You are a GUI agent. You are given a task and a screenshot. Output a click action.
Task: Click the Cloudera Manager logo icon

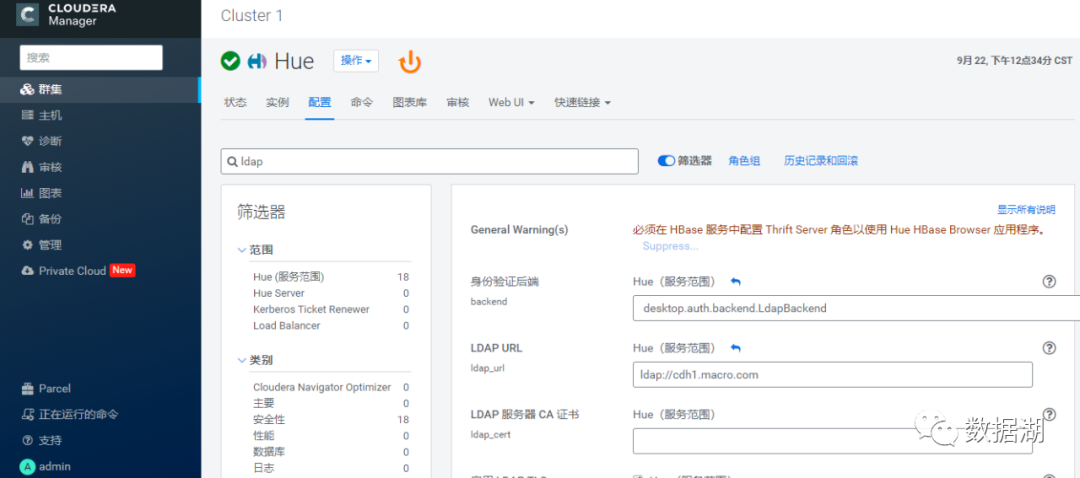point(28,14)
